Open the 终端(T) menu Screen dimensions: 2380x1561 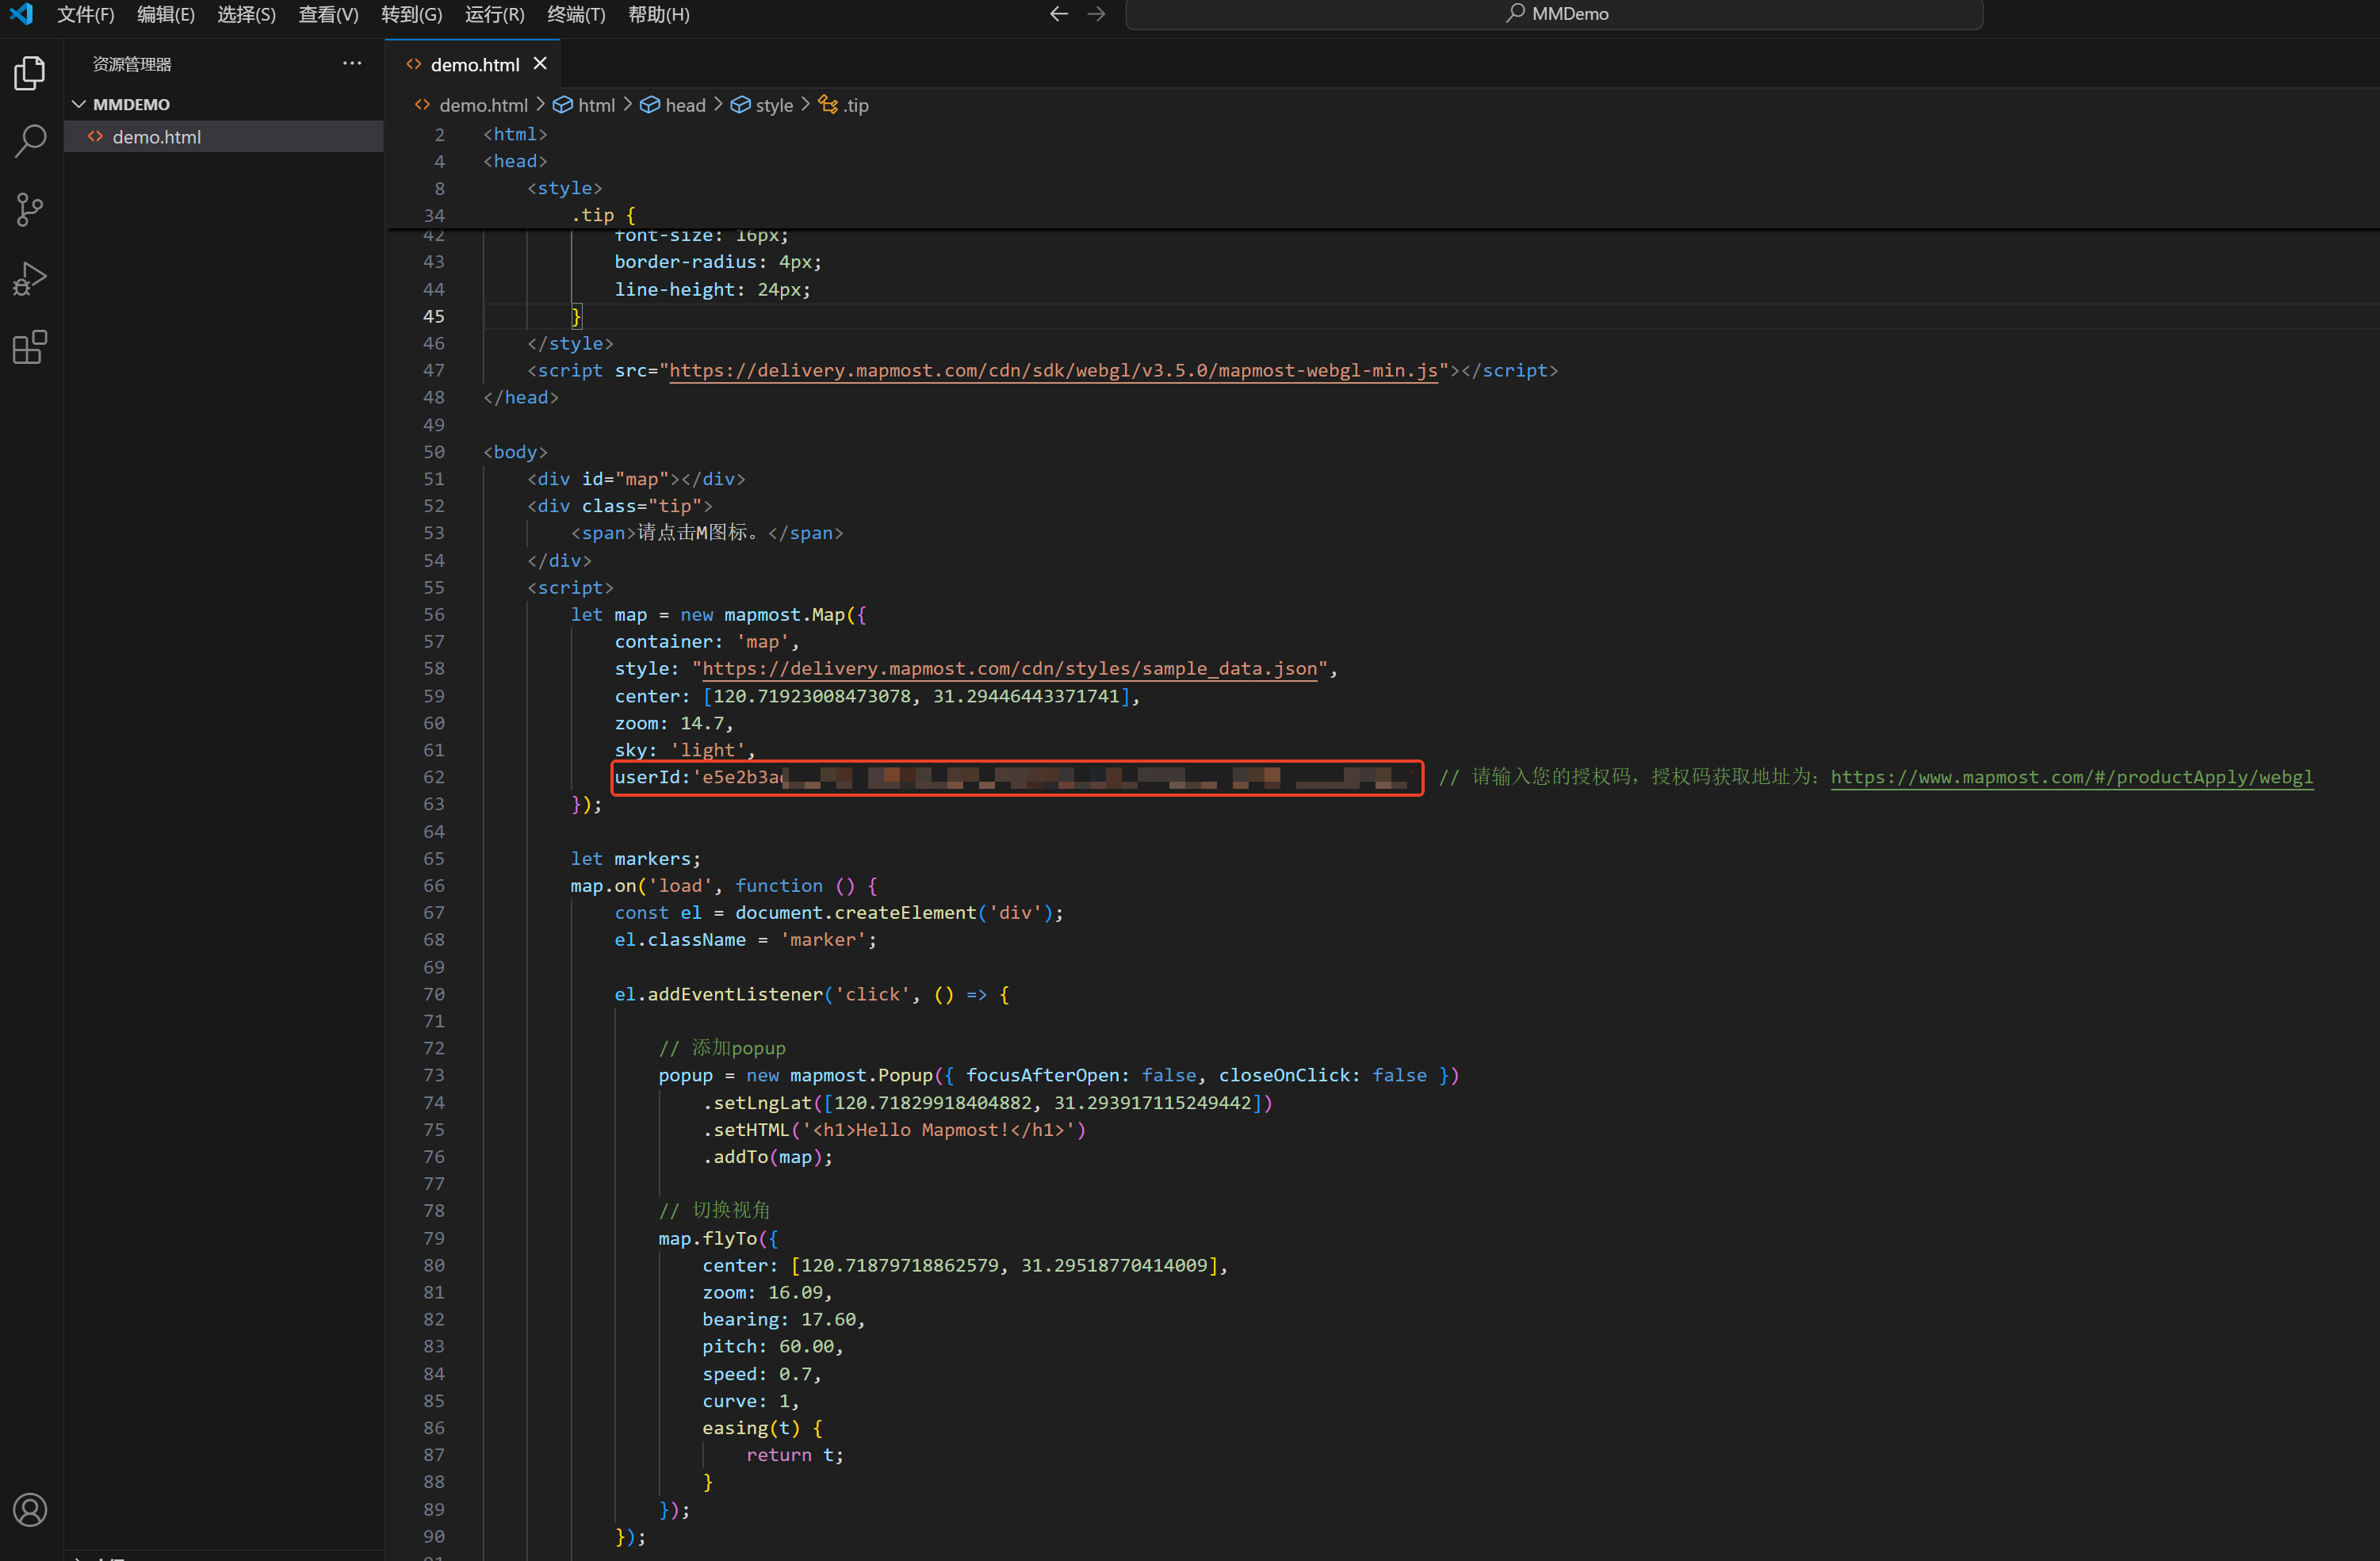click(576, 14)
